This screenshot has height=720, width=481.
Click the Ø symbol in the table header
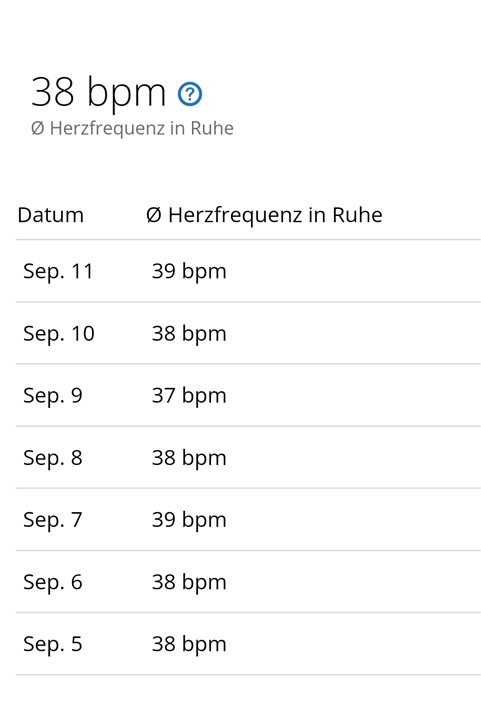click(x=154, y=215)
